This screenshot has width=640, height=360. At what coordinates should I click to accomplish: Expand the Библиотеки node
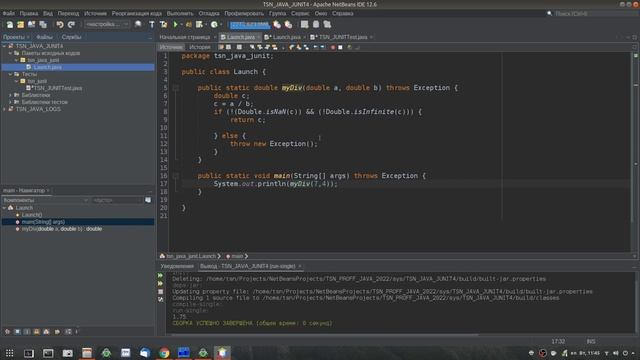pos(10,95)
